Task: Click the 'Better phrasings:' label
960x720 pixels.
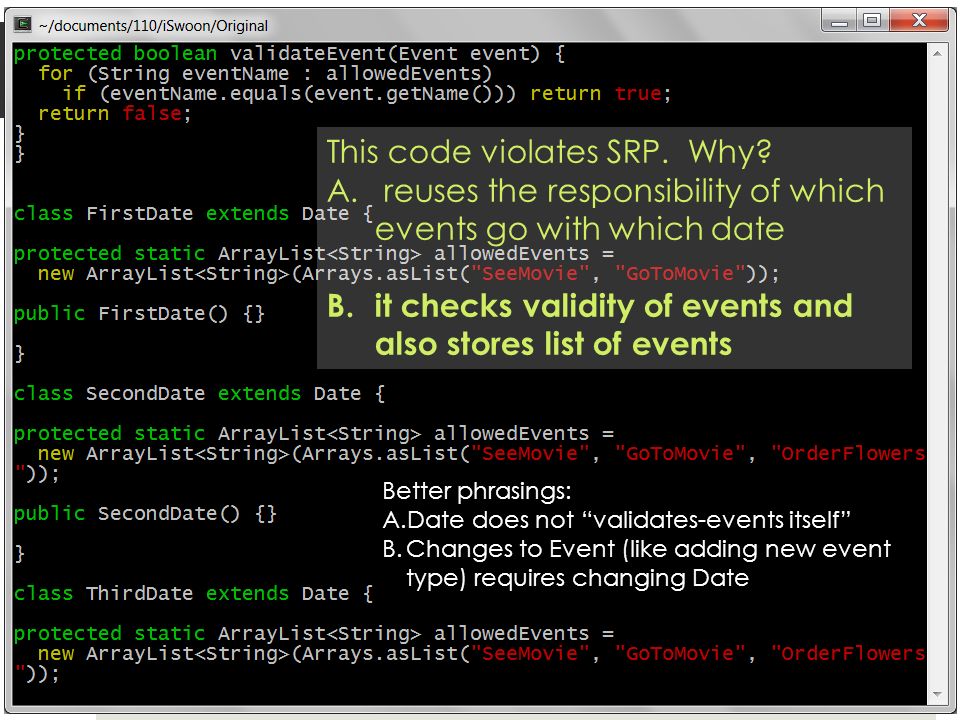Action: [x=477, y=491]
